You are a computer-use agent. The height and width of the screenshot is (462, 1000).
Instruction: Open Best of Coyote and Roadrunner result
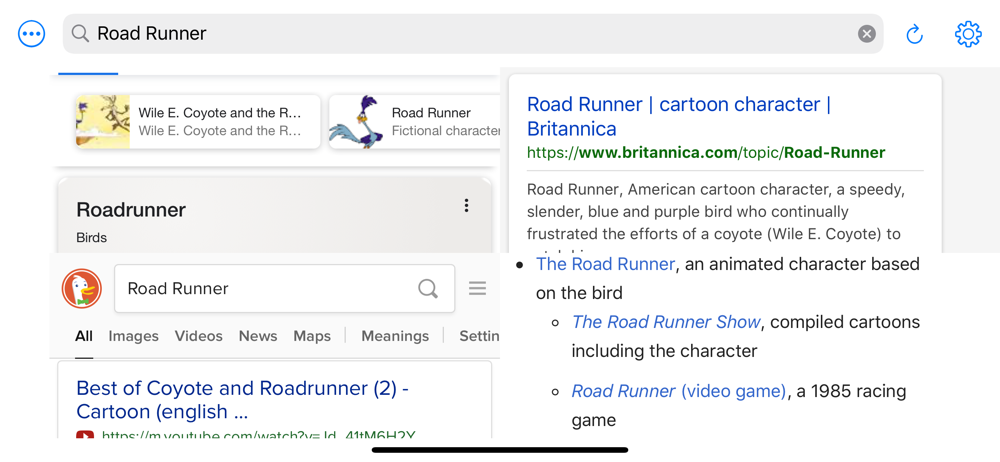click(242, 400)
